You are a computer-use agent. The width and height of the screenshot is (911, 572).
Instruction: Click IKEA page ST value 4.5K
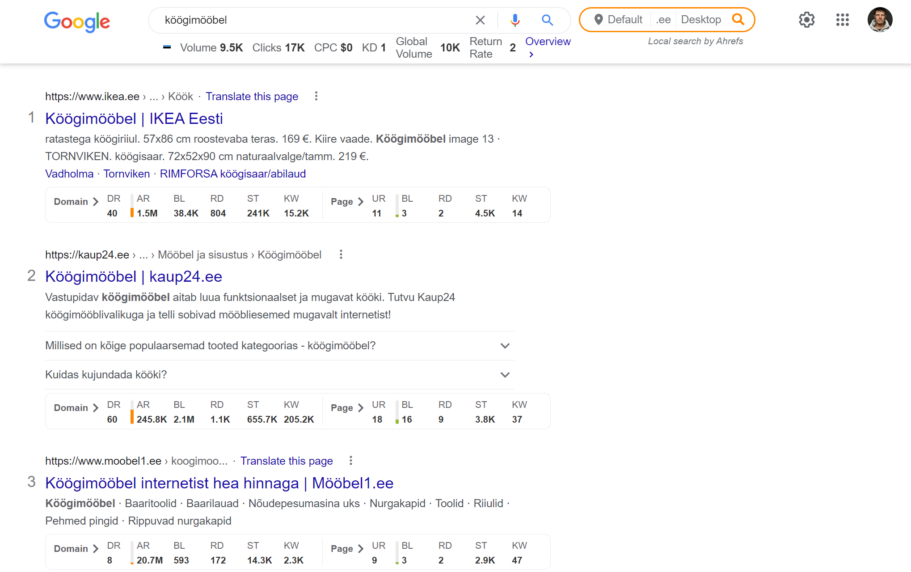coord(485,214)
